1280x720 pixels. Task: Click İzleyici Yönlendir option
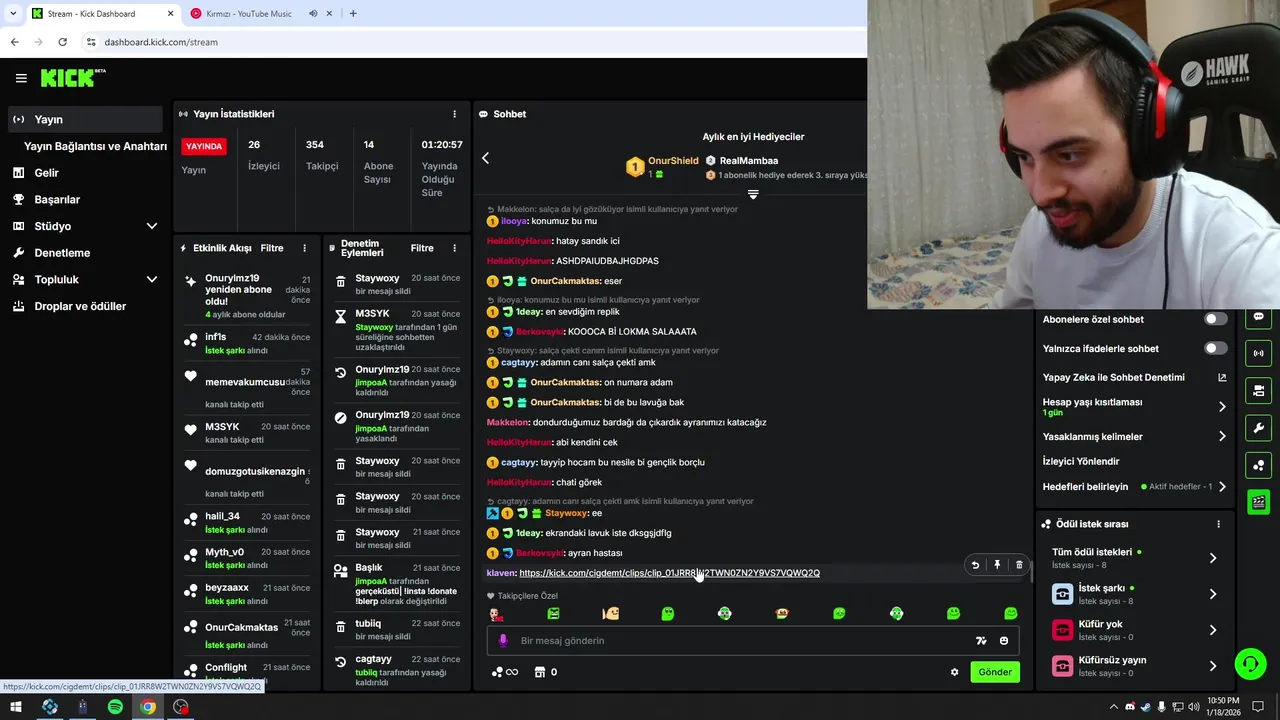pyautogui.click(x=1081, y=462)
